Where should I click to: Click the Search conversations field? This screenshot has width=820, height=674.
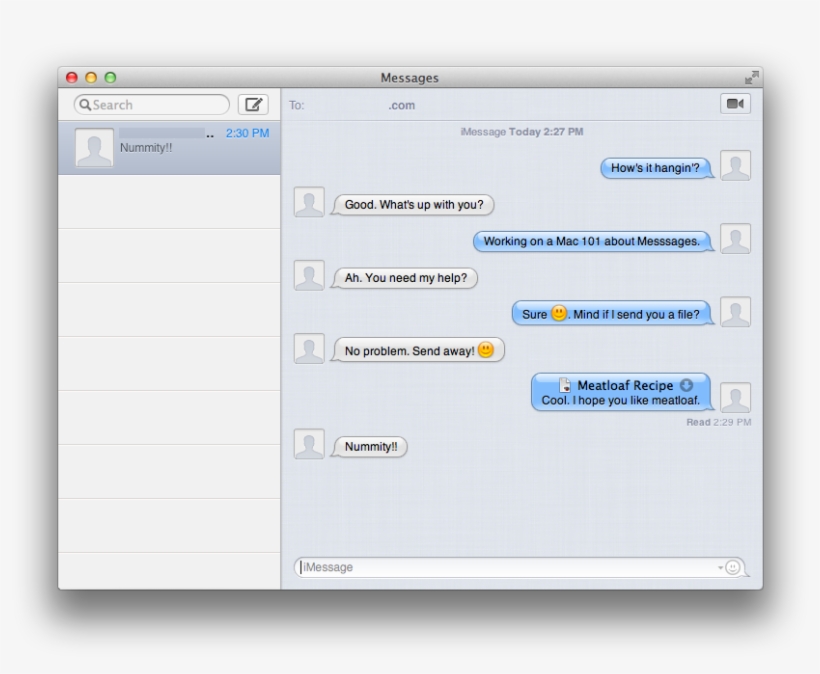[x=152, y=105]
